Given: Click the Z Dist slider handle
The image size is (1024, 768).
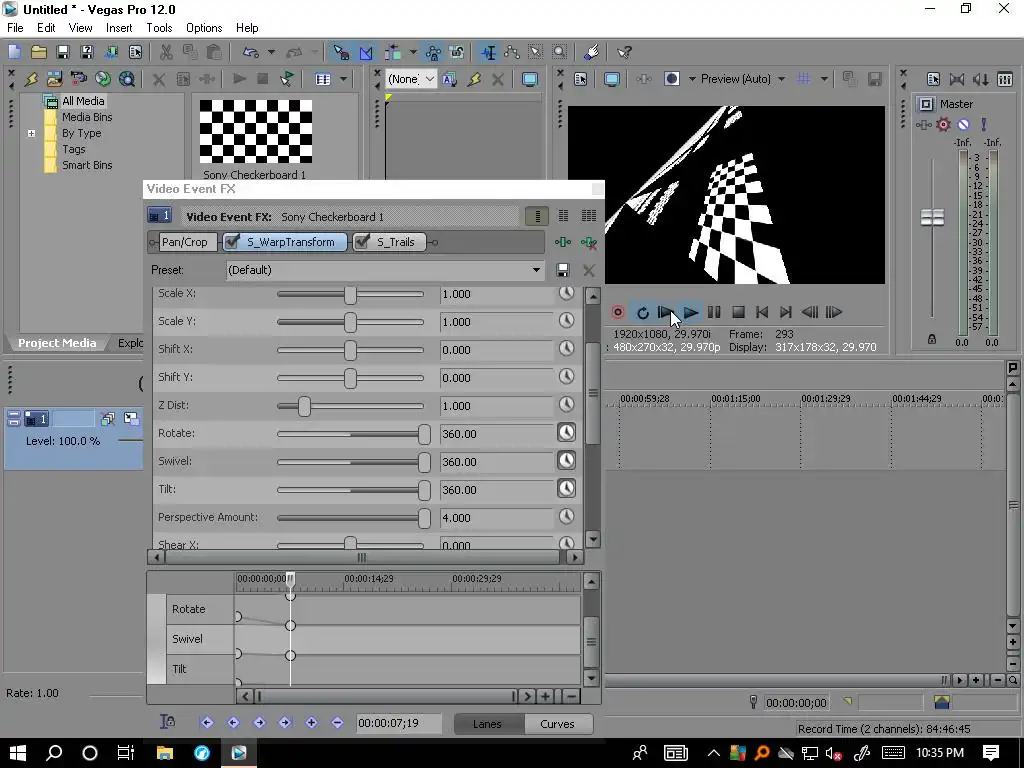Looking at the screenshot, I should pos(304,406).
